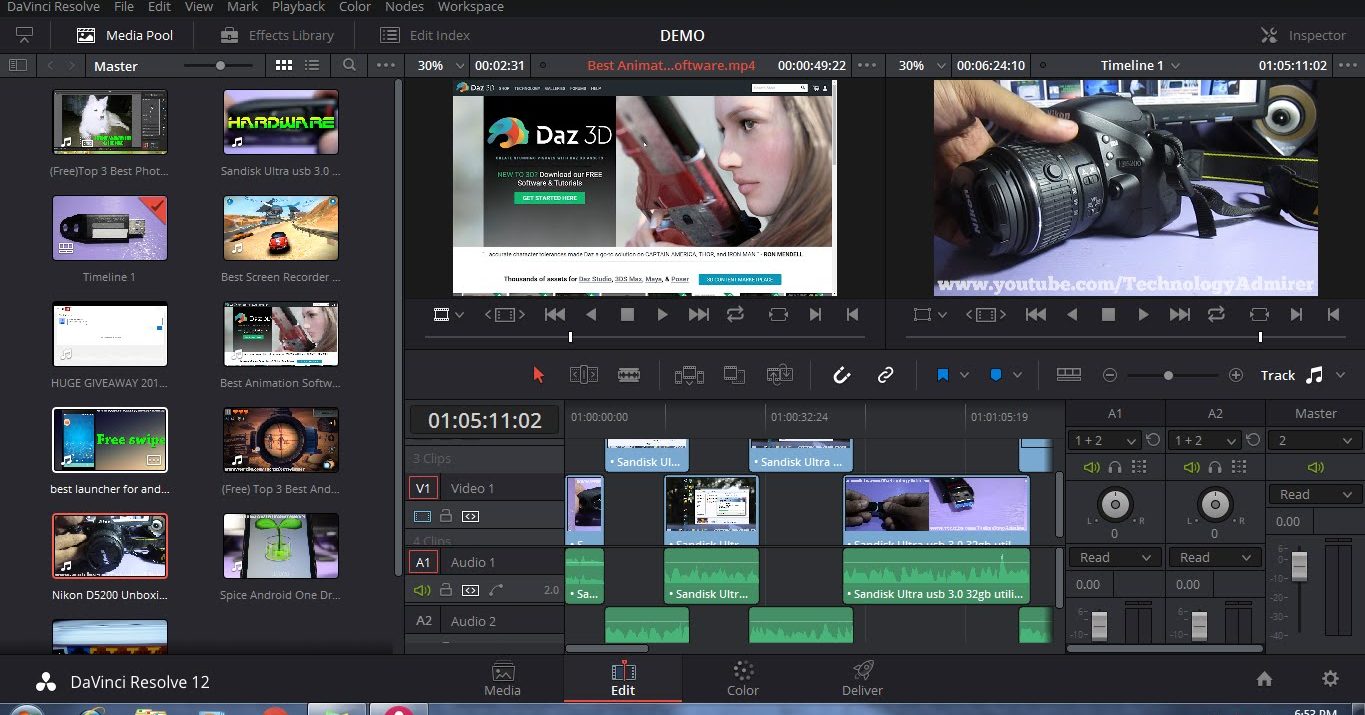Toggle the linked selection chain icon
Screen dimensions: 1365x715
(x=885, y=375)
